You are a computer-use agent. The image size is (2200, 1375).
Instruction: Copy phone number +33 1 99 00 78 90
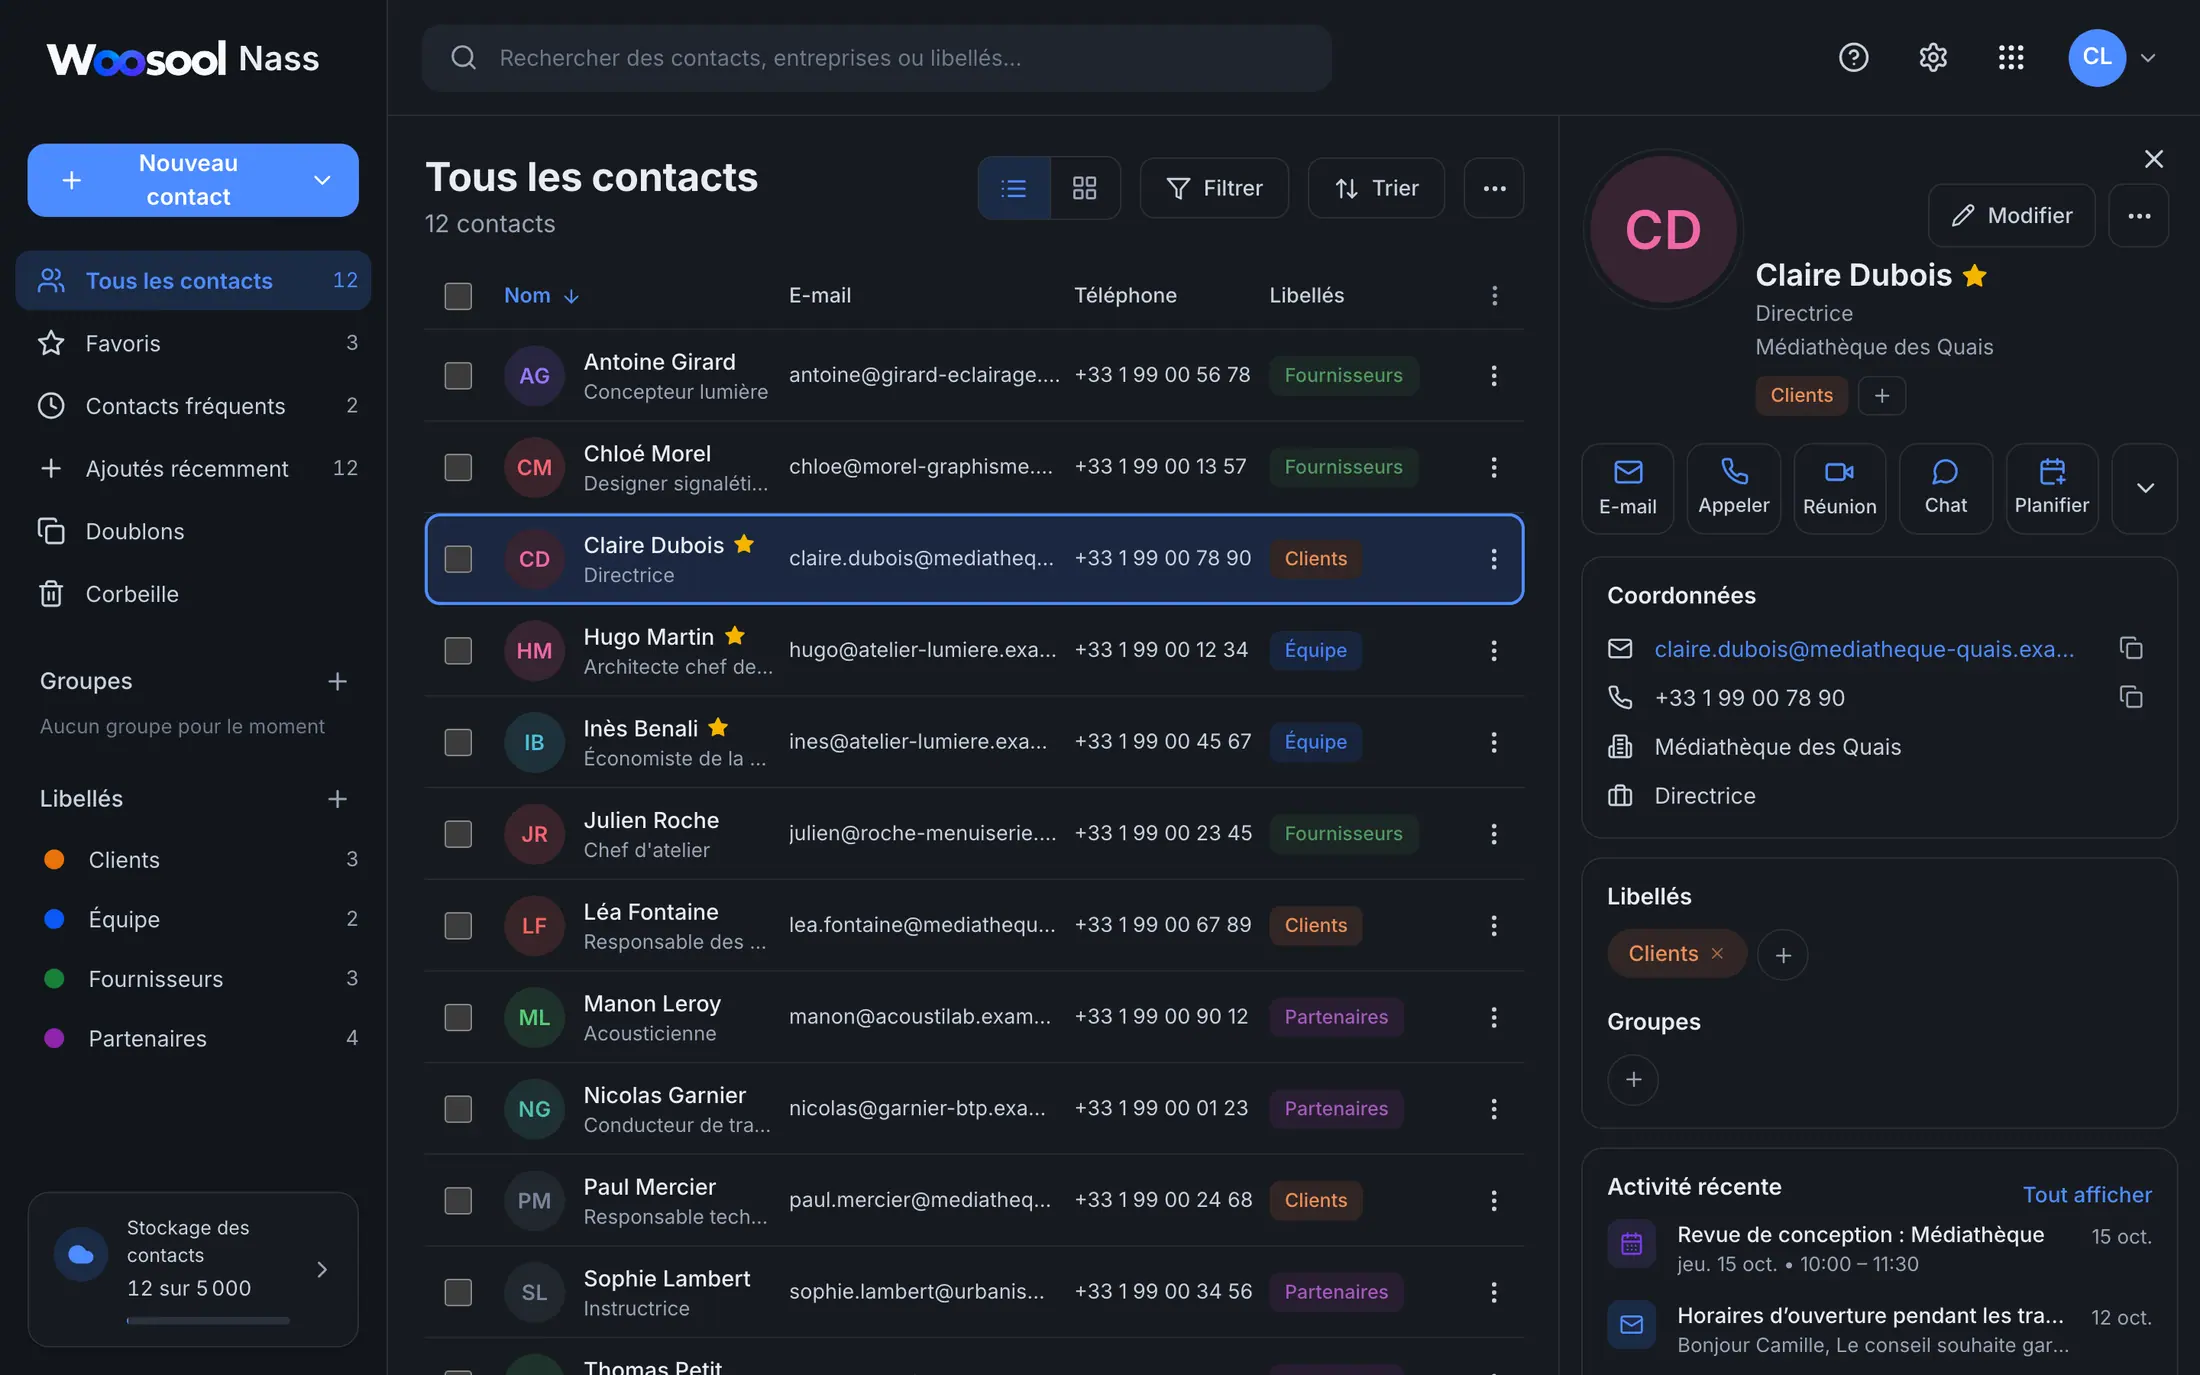[2131, 698]
